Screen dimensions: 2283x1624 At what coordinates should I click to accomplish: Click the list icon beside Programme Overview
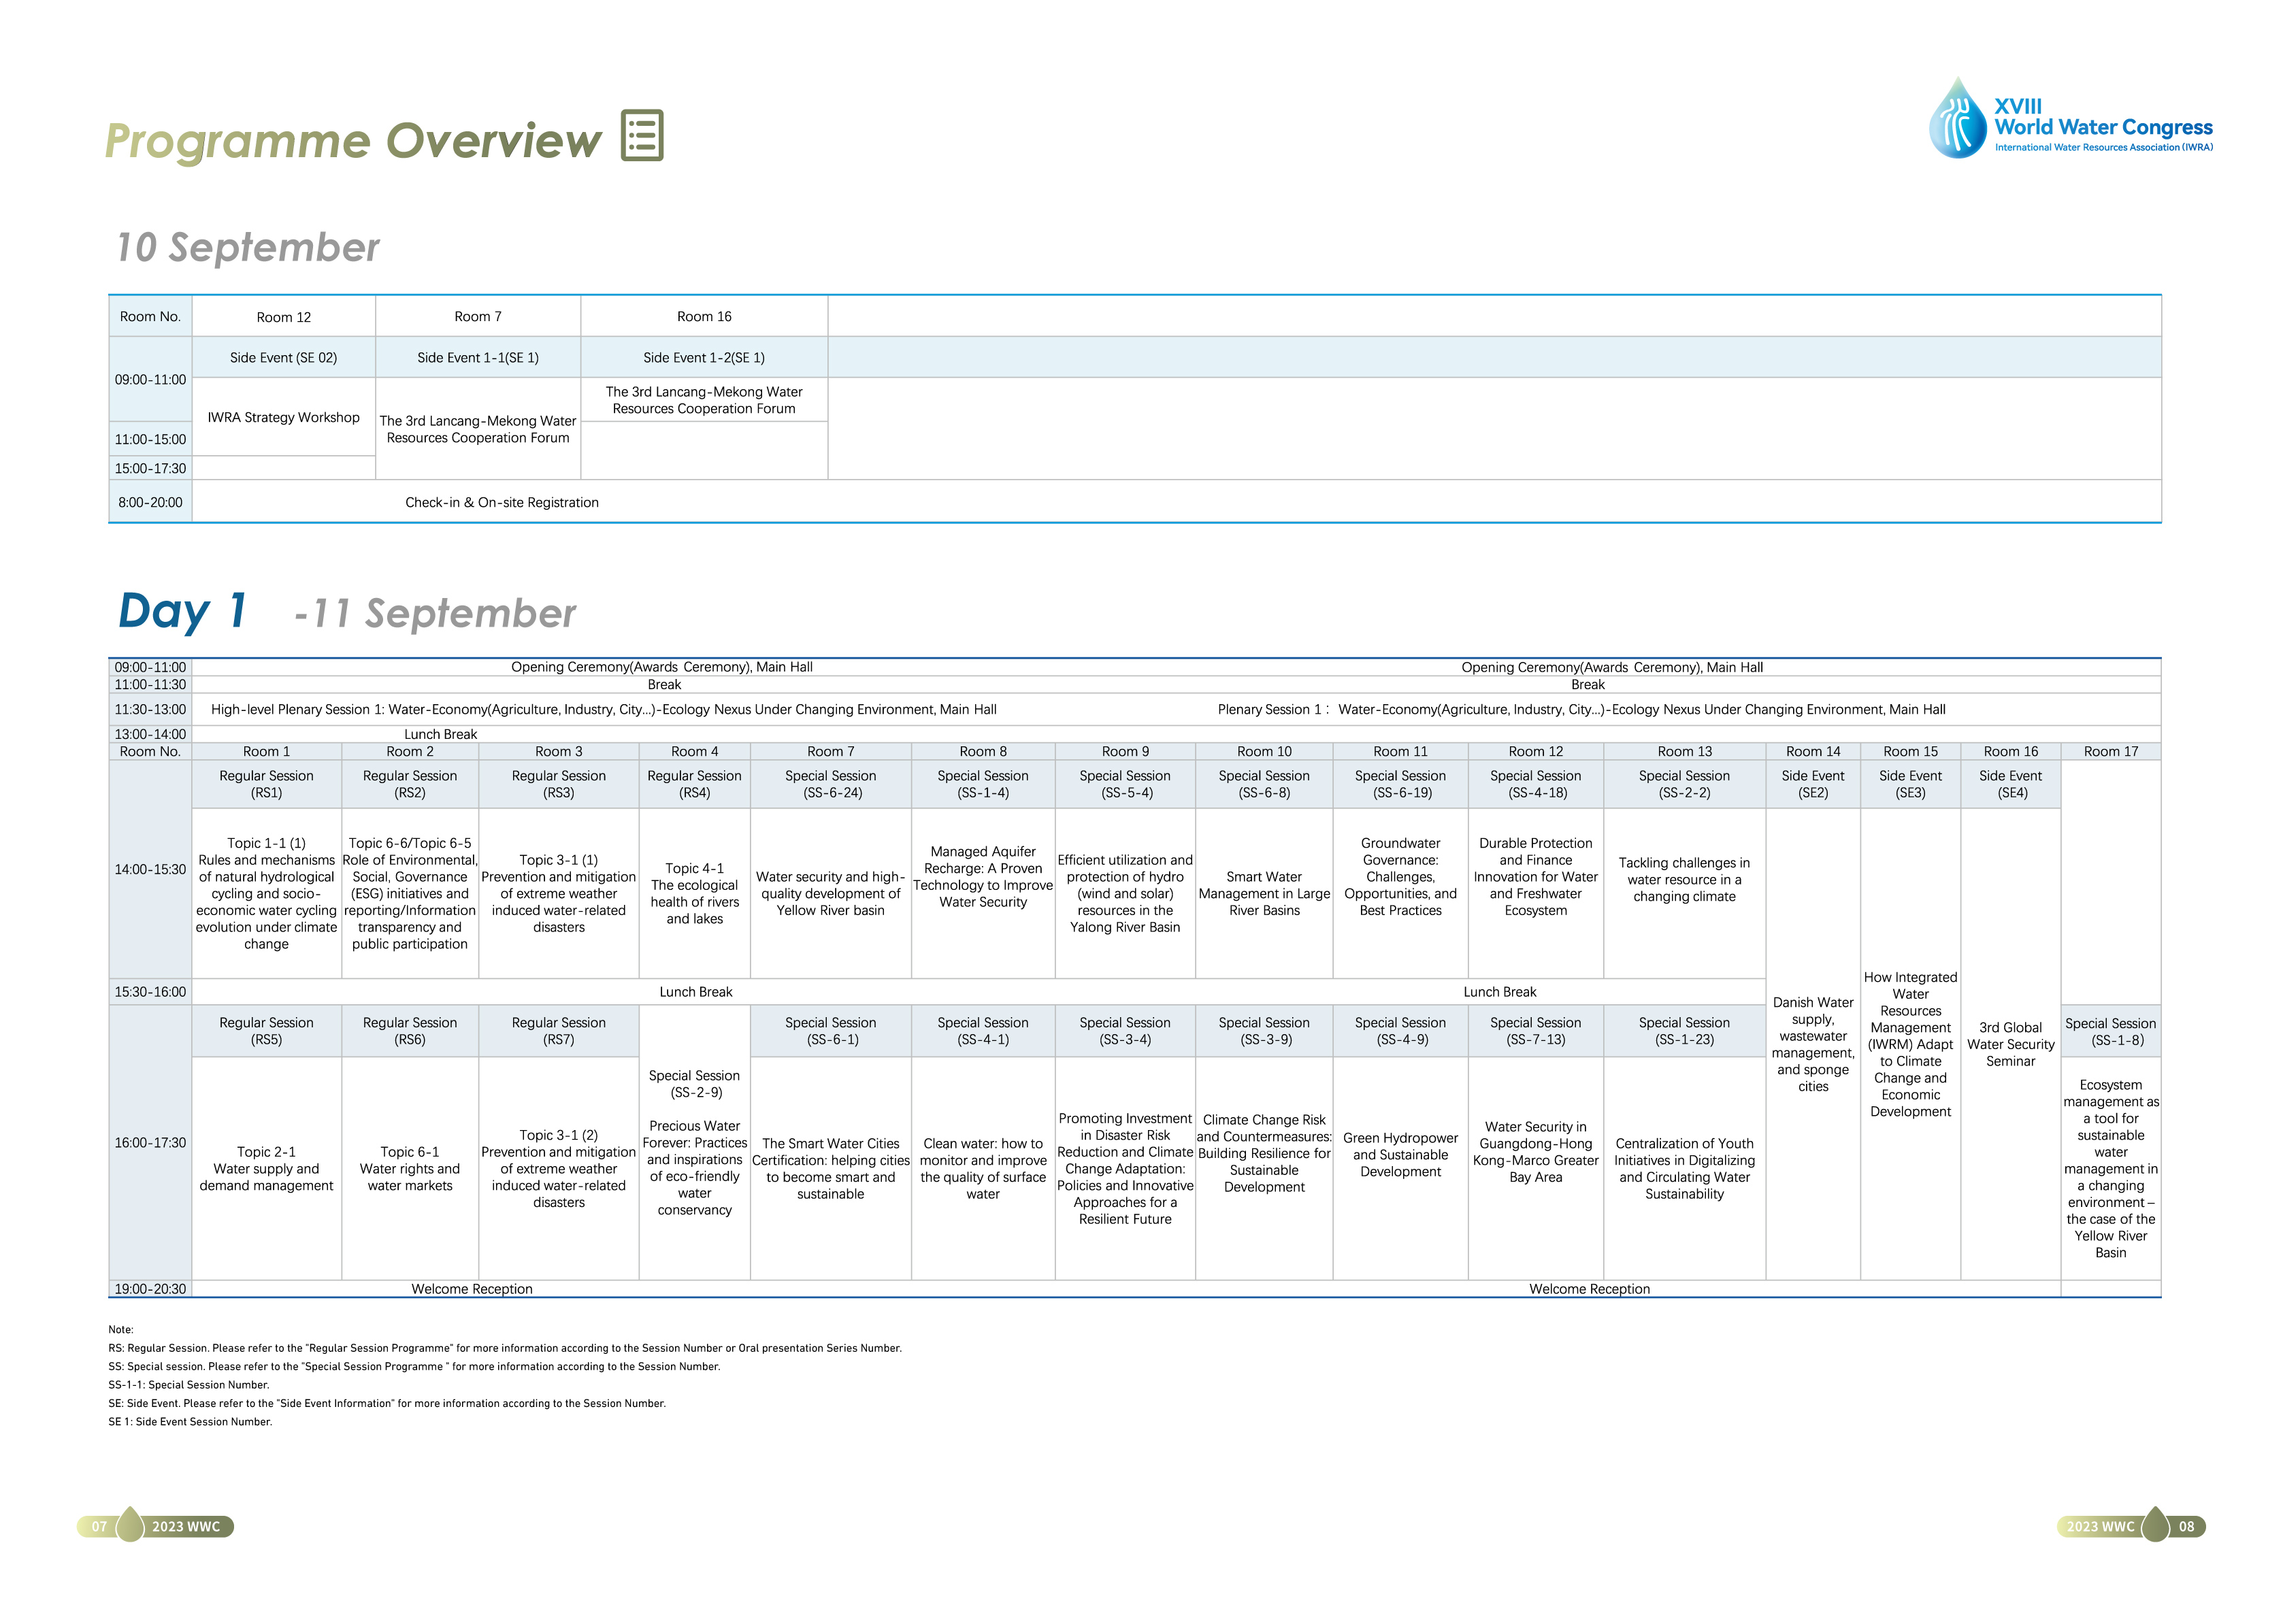642,135
